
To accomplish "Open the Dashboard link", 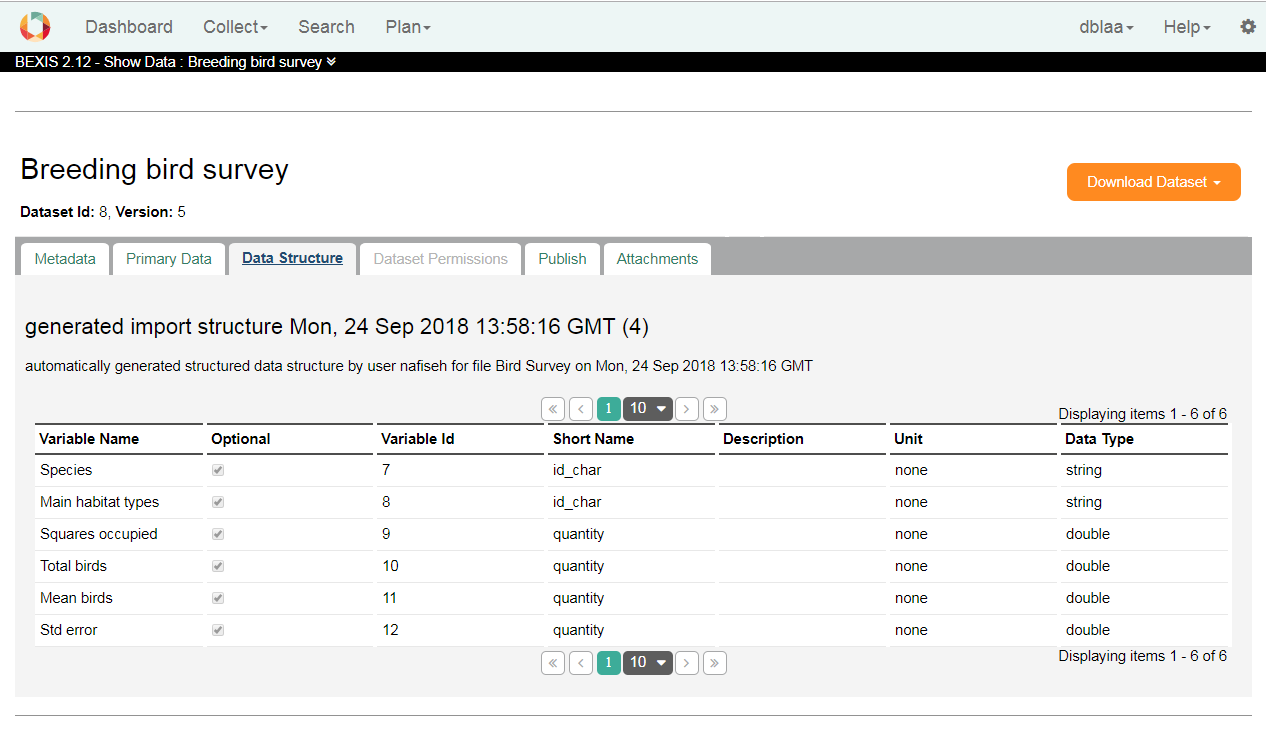I will 129,27.
